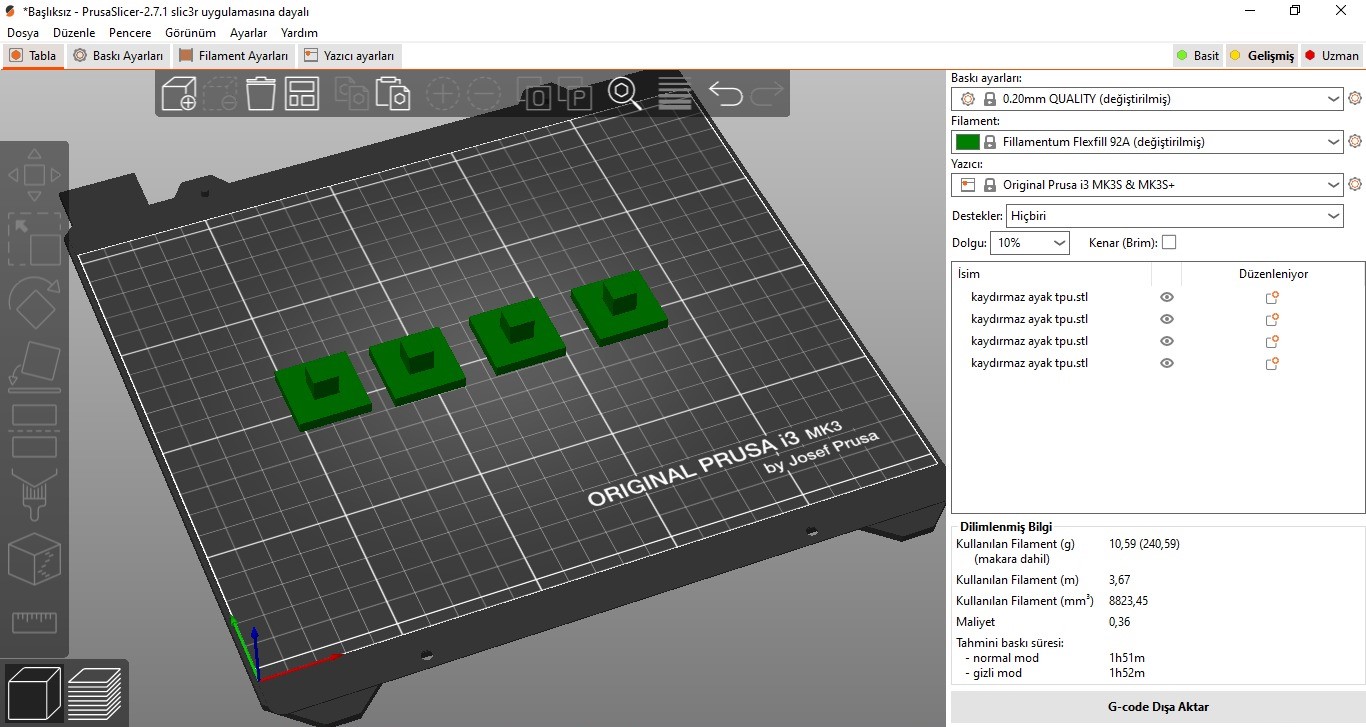Open the Fillamentum Flexfill 92A filament dropdown
This screenshot has height=727, width=1366.
pos(1147,142)
